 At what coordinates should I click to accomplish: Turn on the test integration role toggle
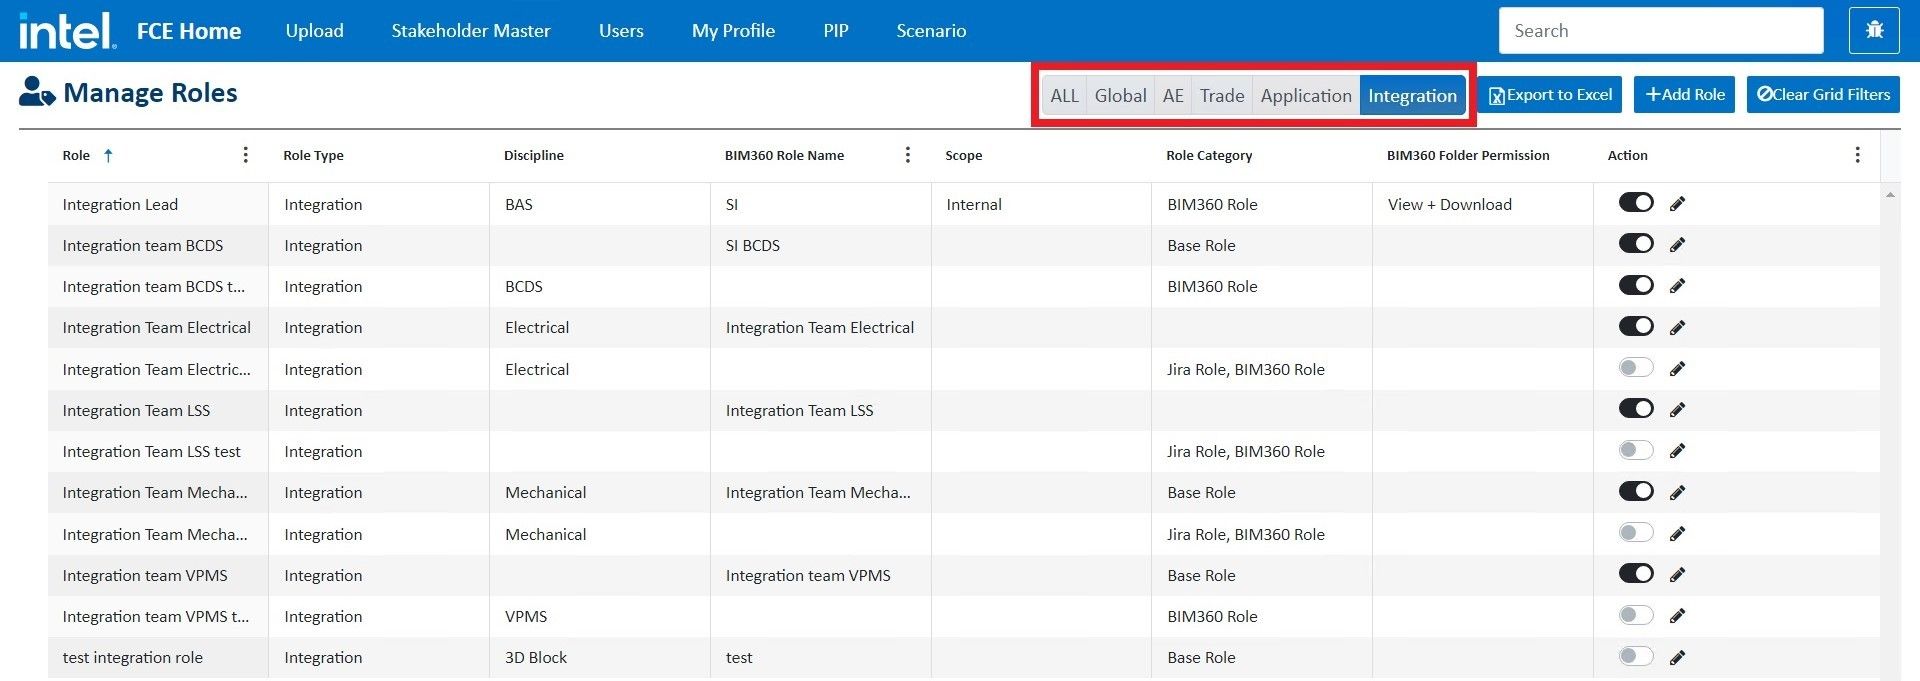click(1636, 656)
